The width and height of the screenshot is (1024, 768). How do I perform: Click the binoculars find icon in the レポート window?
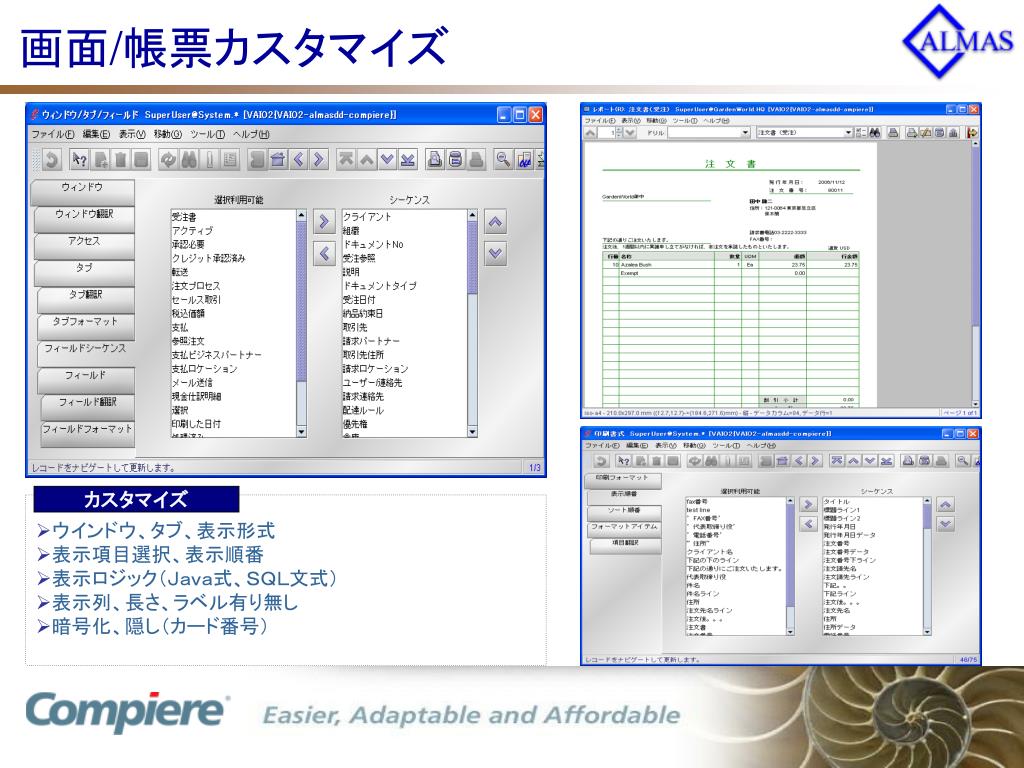tap(875, 133)
